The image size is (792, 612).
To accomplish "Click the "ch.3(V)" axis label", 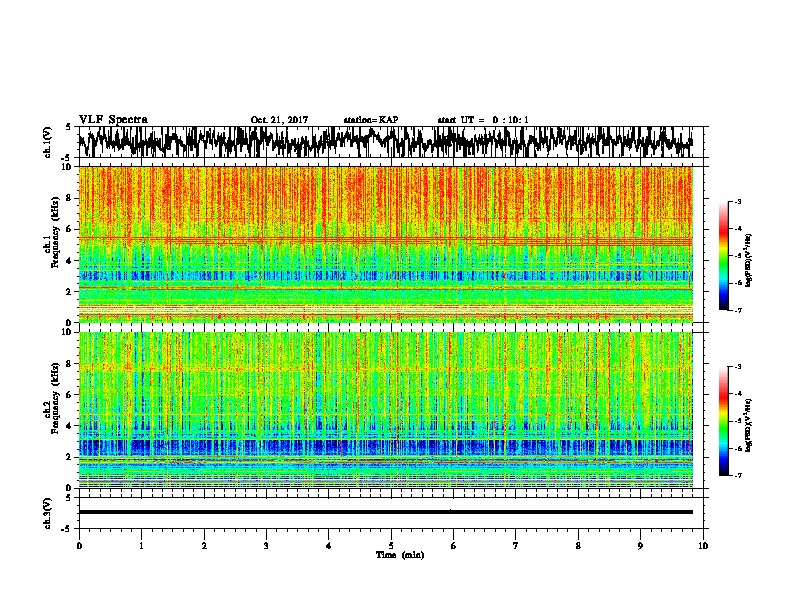I will (x=48, y=513).
